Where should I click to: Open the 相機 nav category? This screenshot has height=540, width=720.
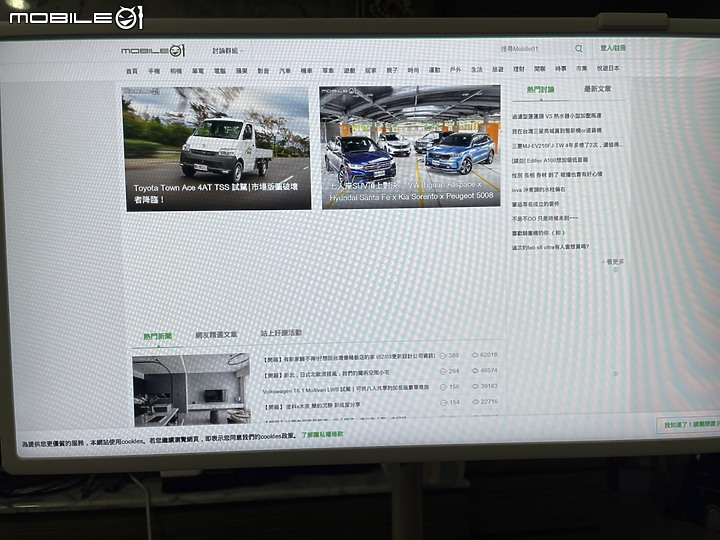176,71
